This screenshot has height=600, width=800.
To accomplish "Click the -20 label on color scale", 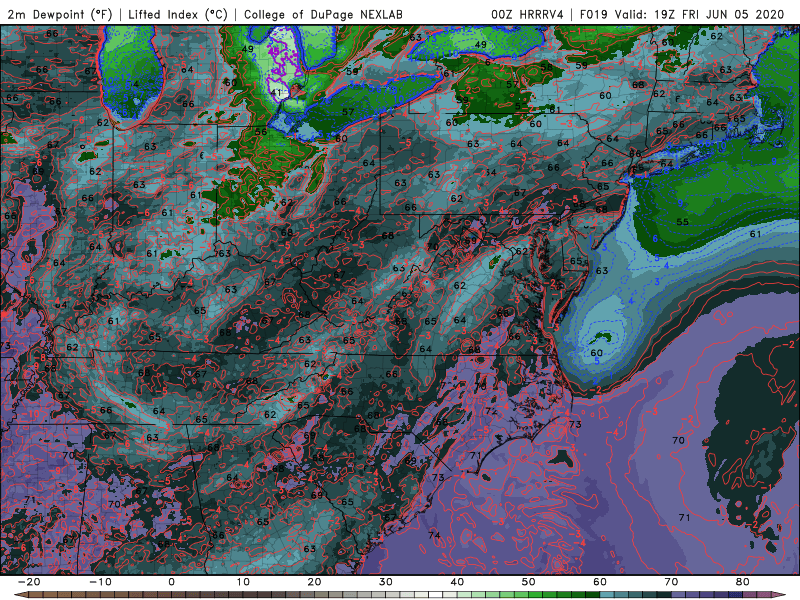I will (28, 582).
